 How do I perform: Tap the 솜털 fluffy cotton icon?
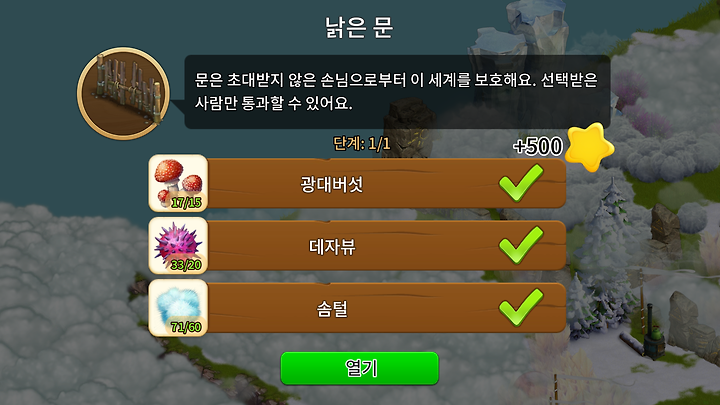[178, 308]
